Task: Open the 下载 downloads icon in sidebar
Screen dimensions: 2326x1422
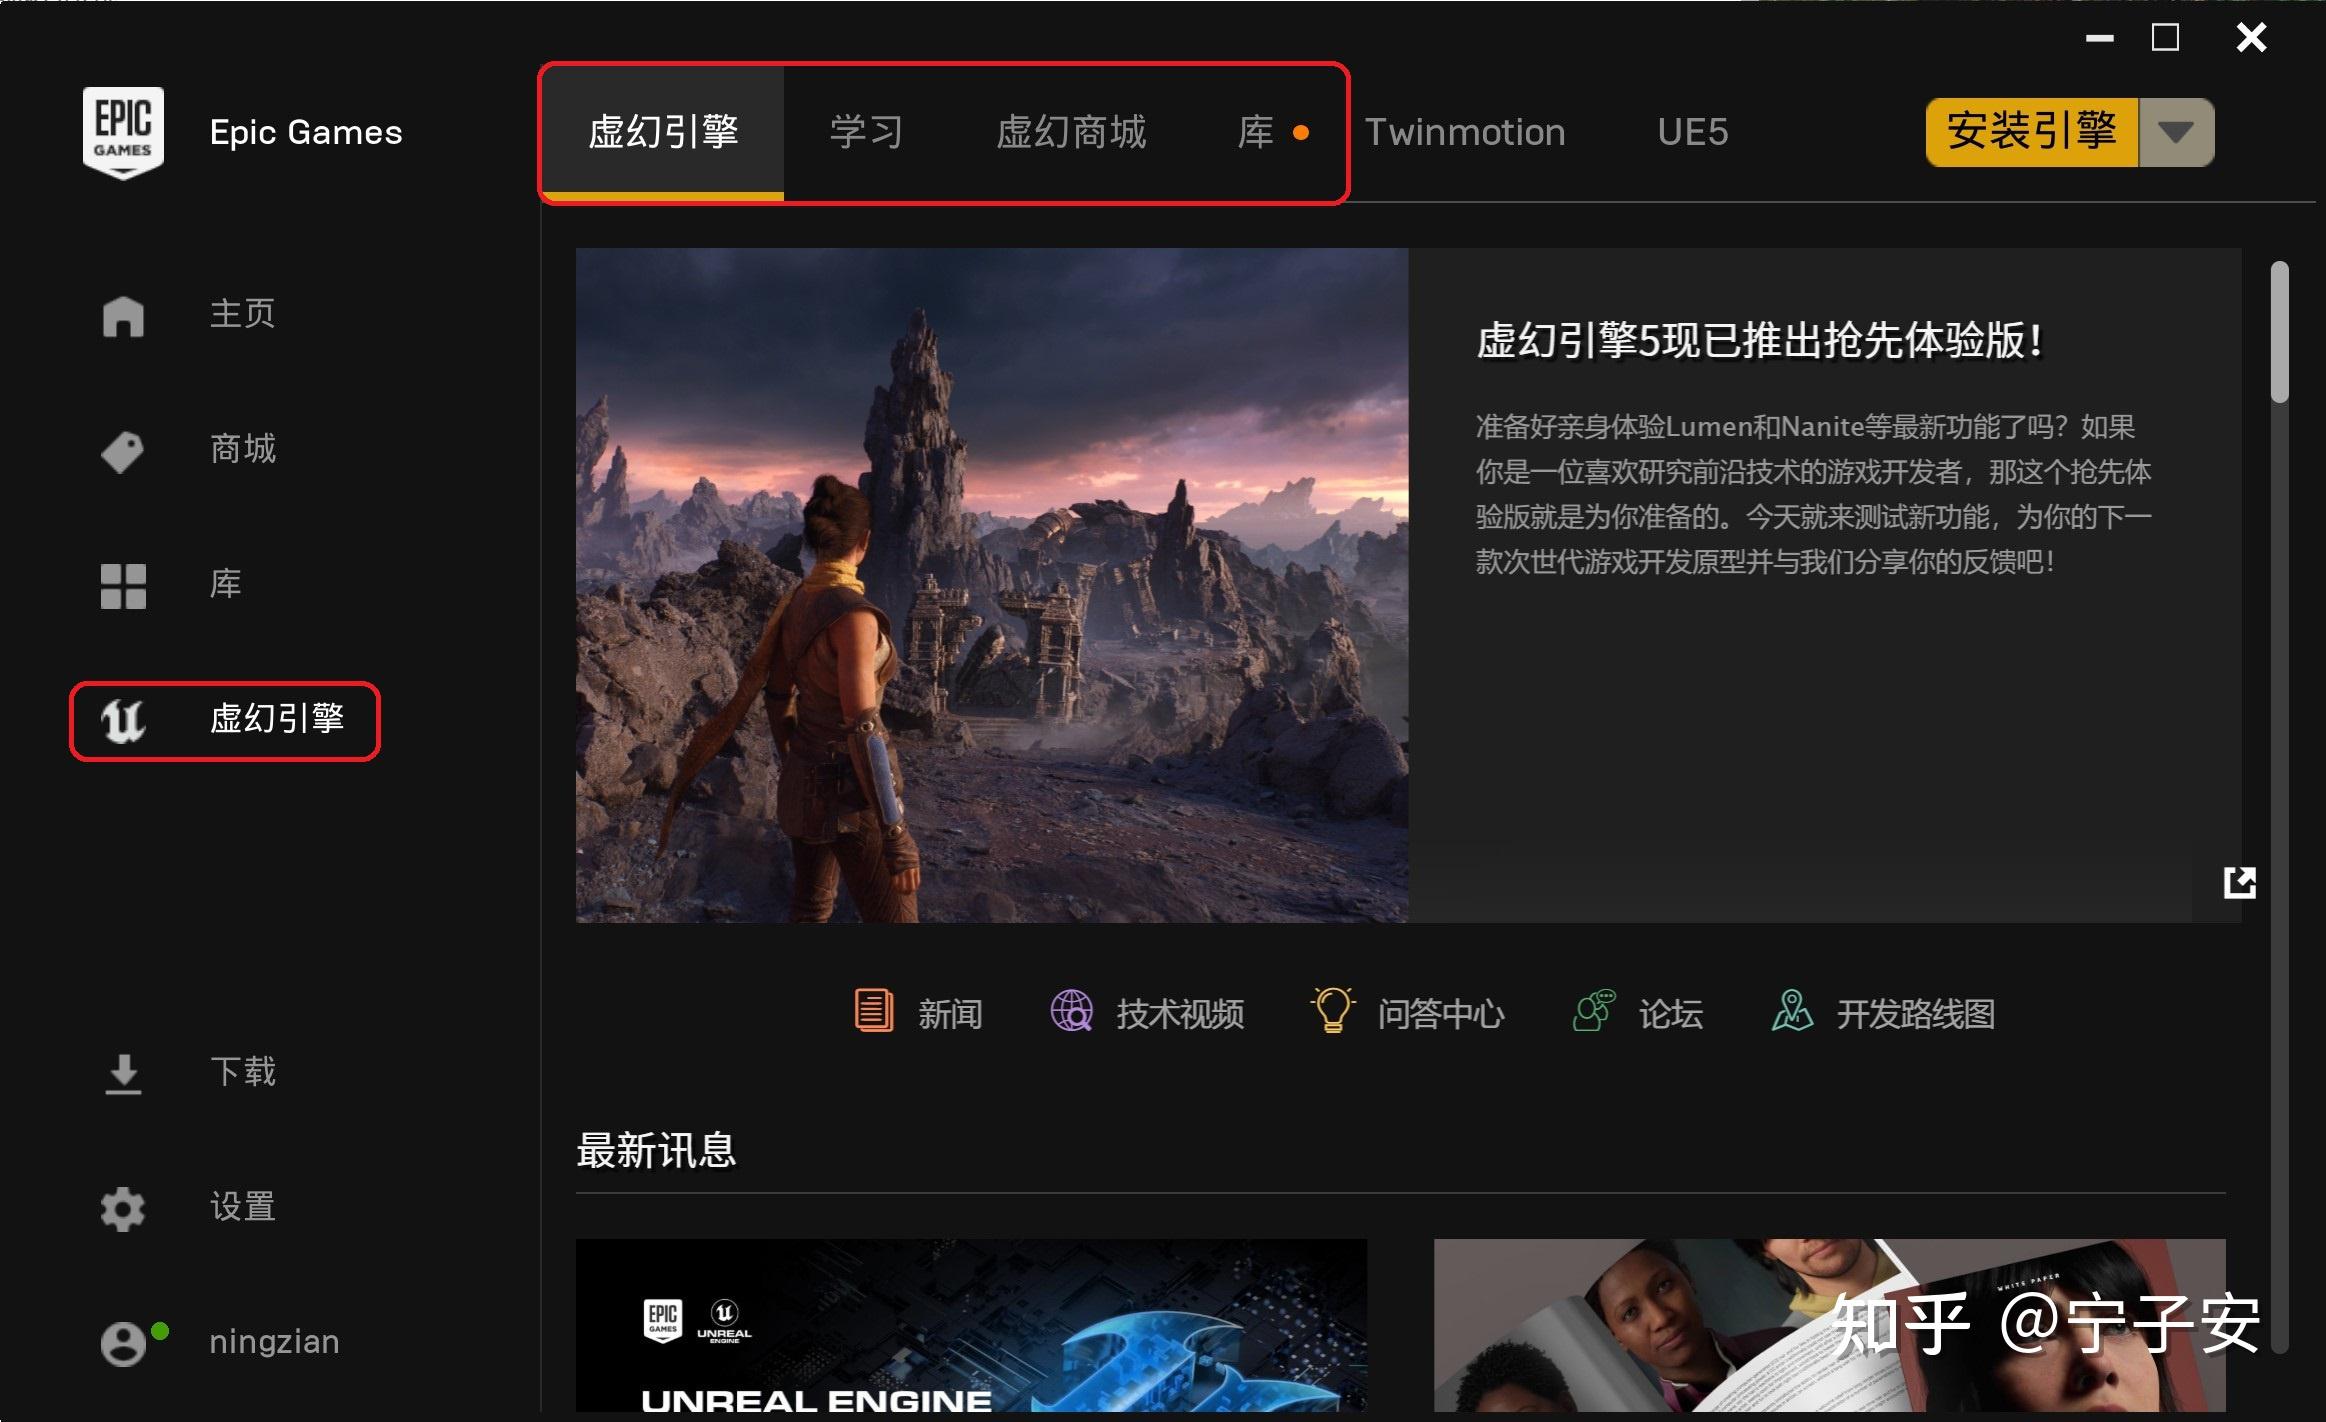Action: click(x=122, y=1073)
